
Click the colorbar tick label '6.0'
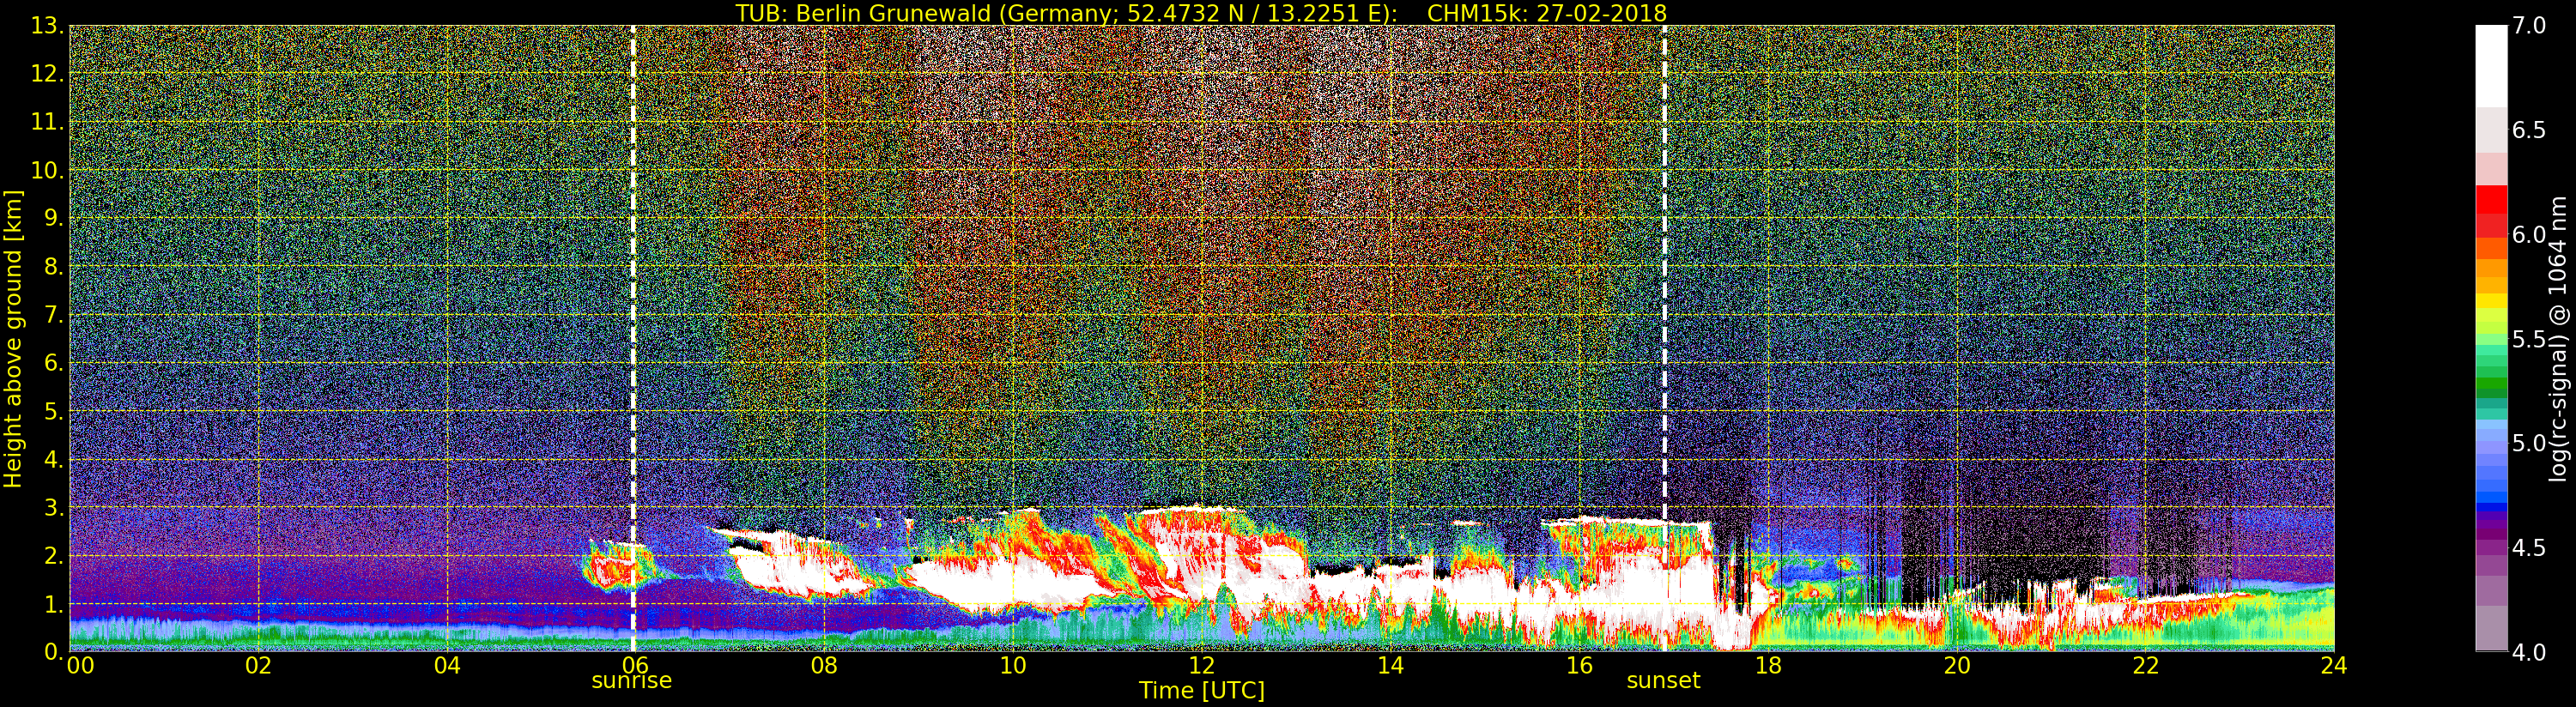[x=2529, y=235]
